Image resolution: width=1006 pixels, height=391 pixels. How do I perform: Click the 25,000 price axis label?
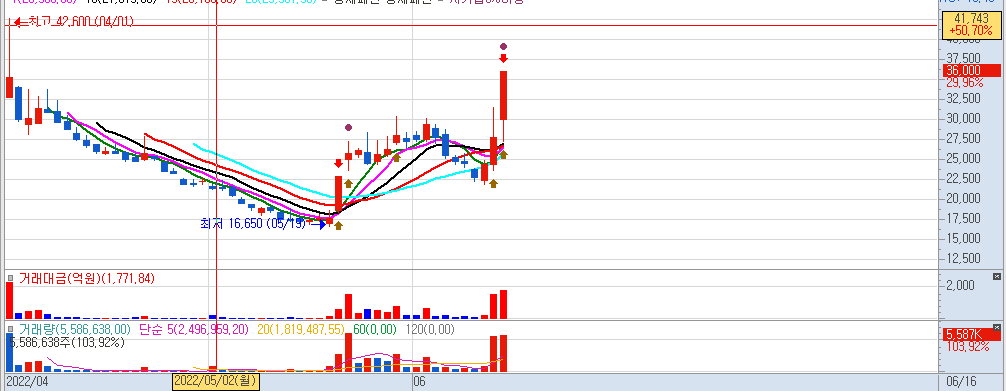pyautogui.click(x=963, y=159)
